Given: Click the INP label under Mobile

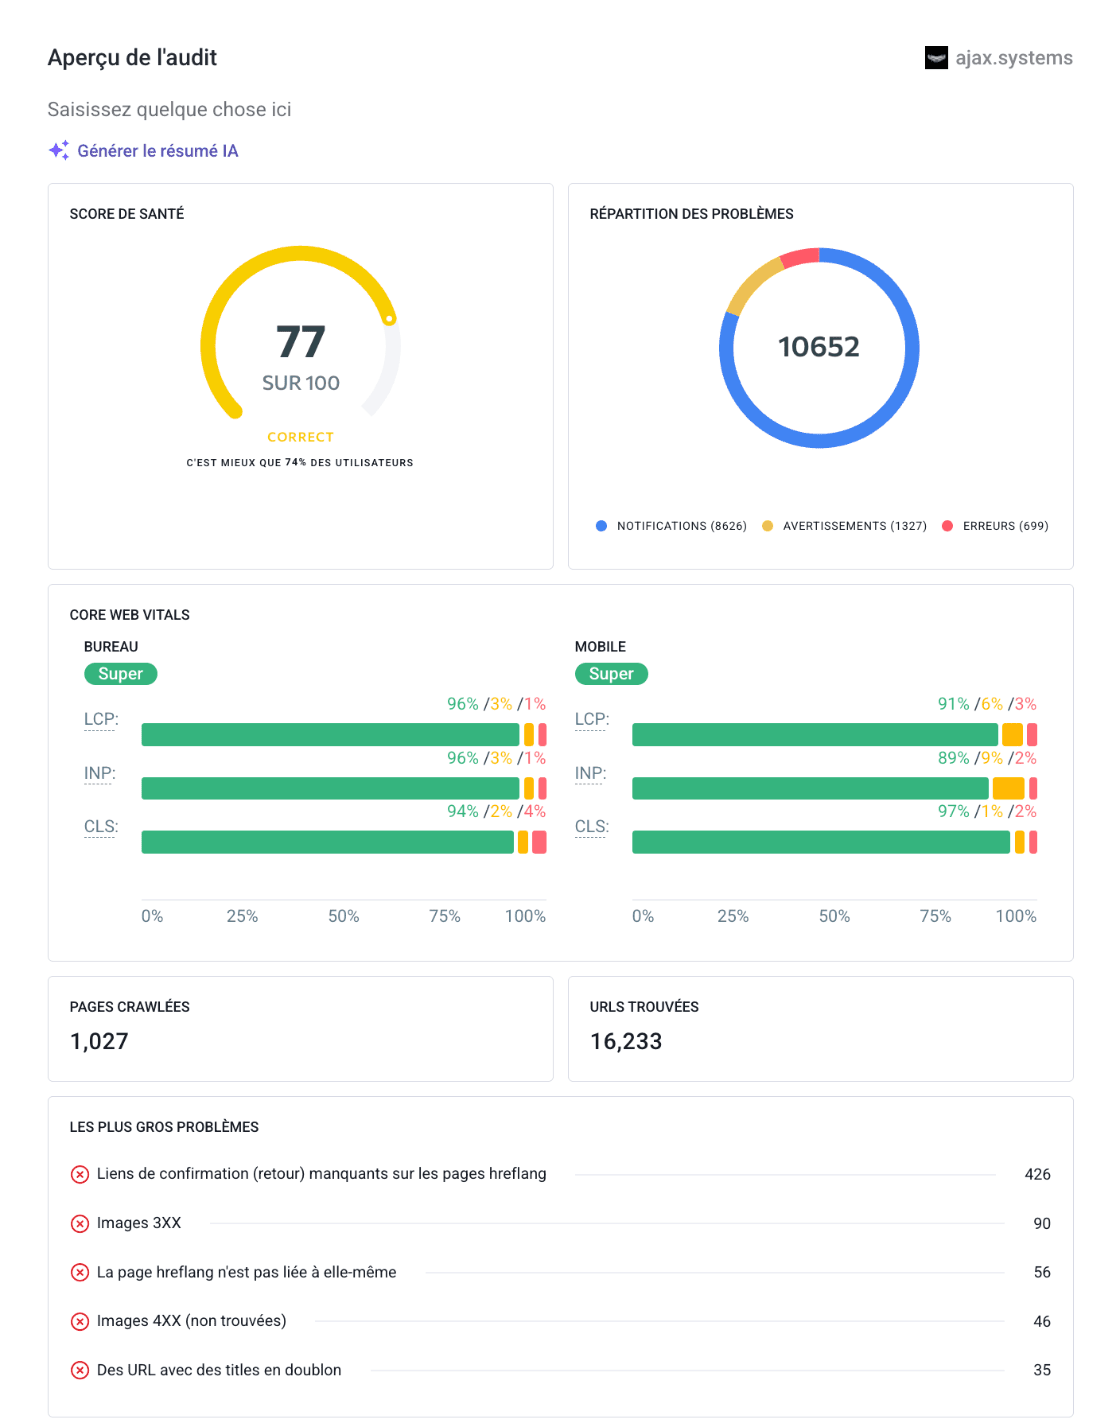Looking at the screenshot, I should point(591,773).
